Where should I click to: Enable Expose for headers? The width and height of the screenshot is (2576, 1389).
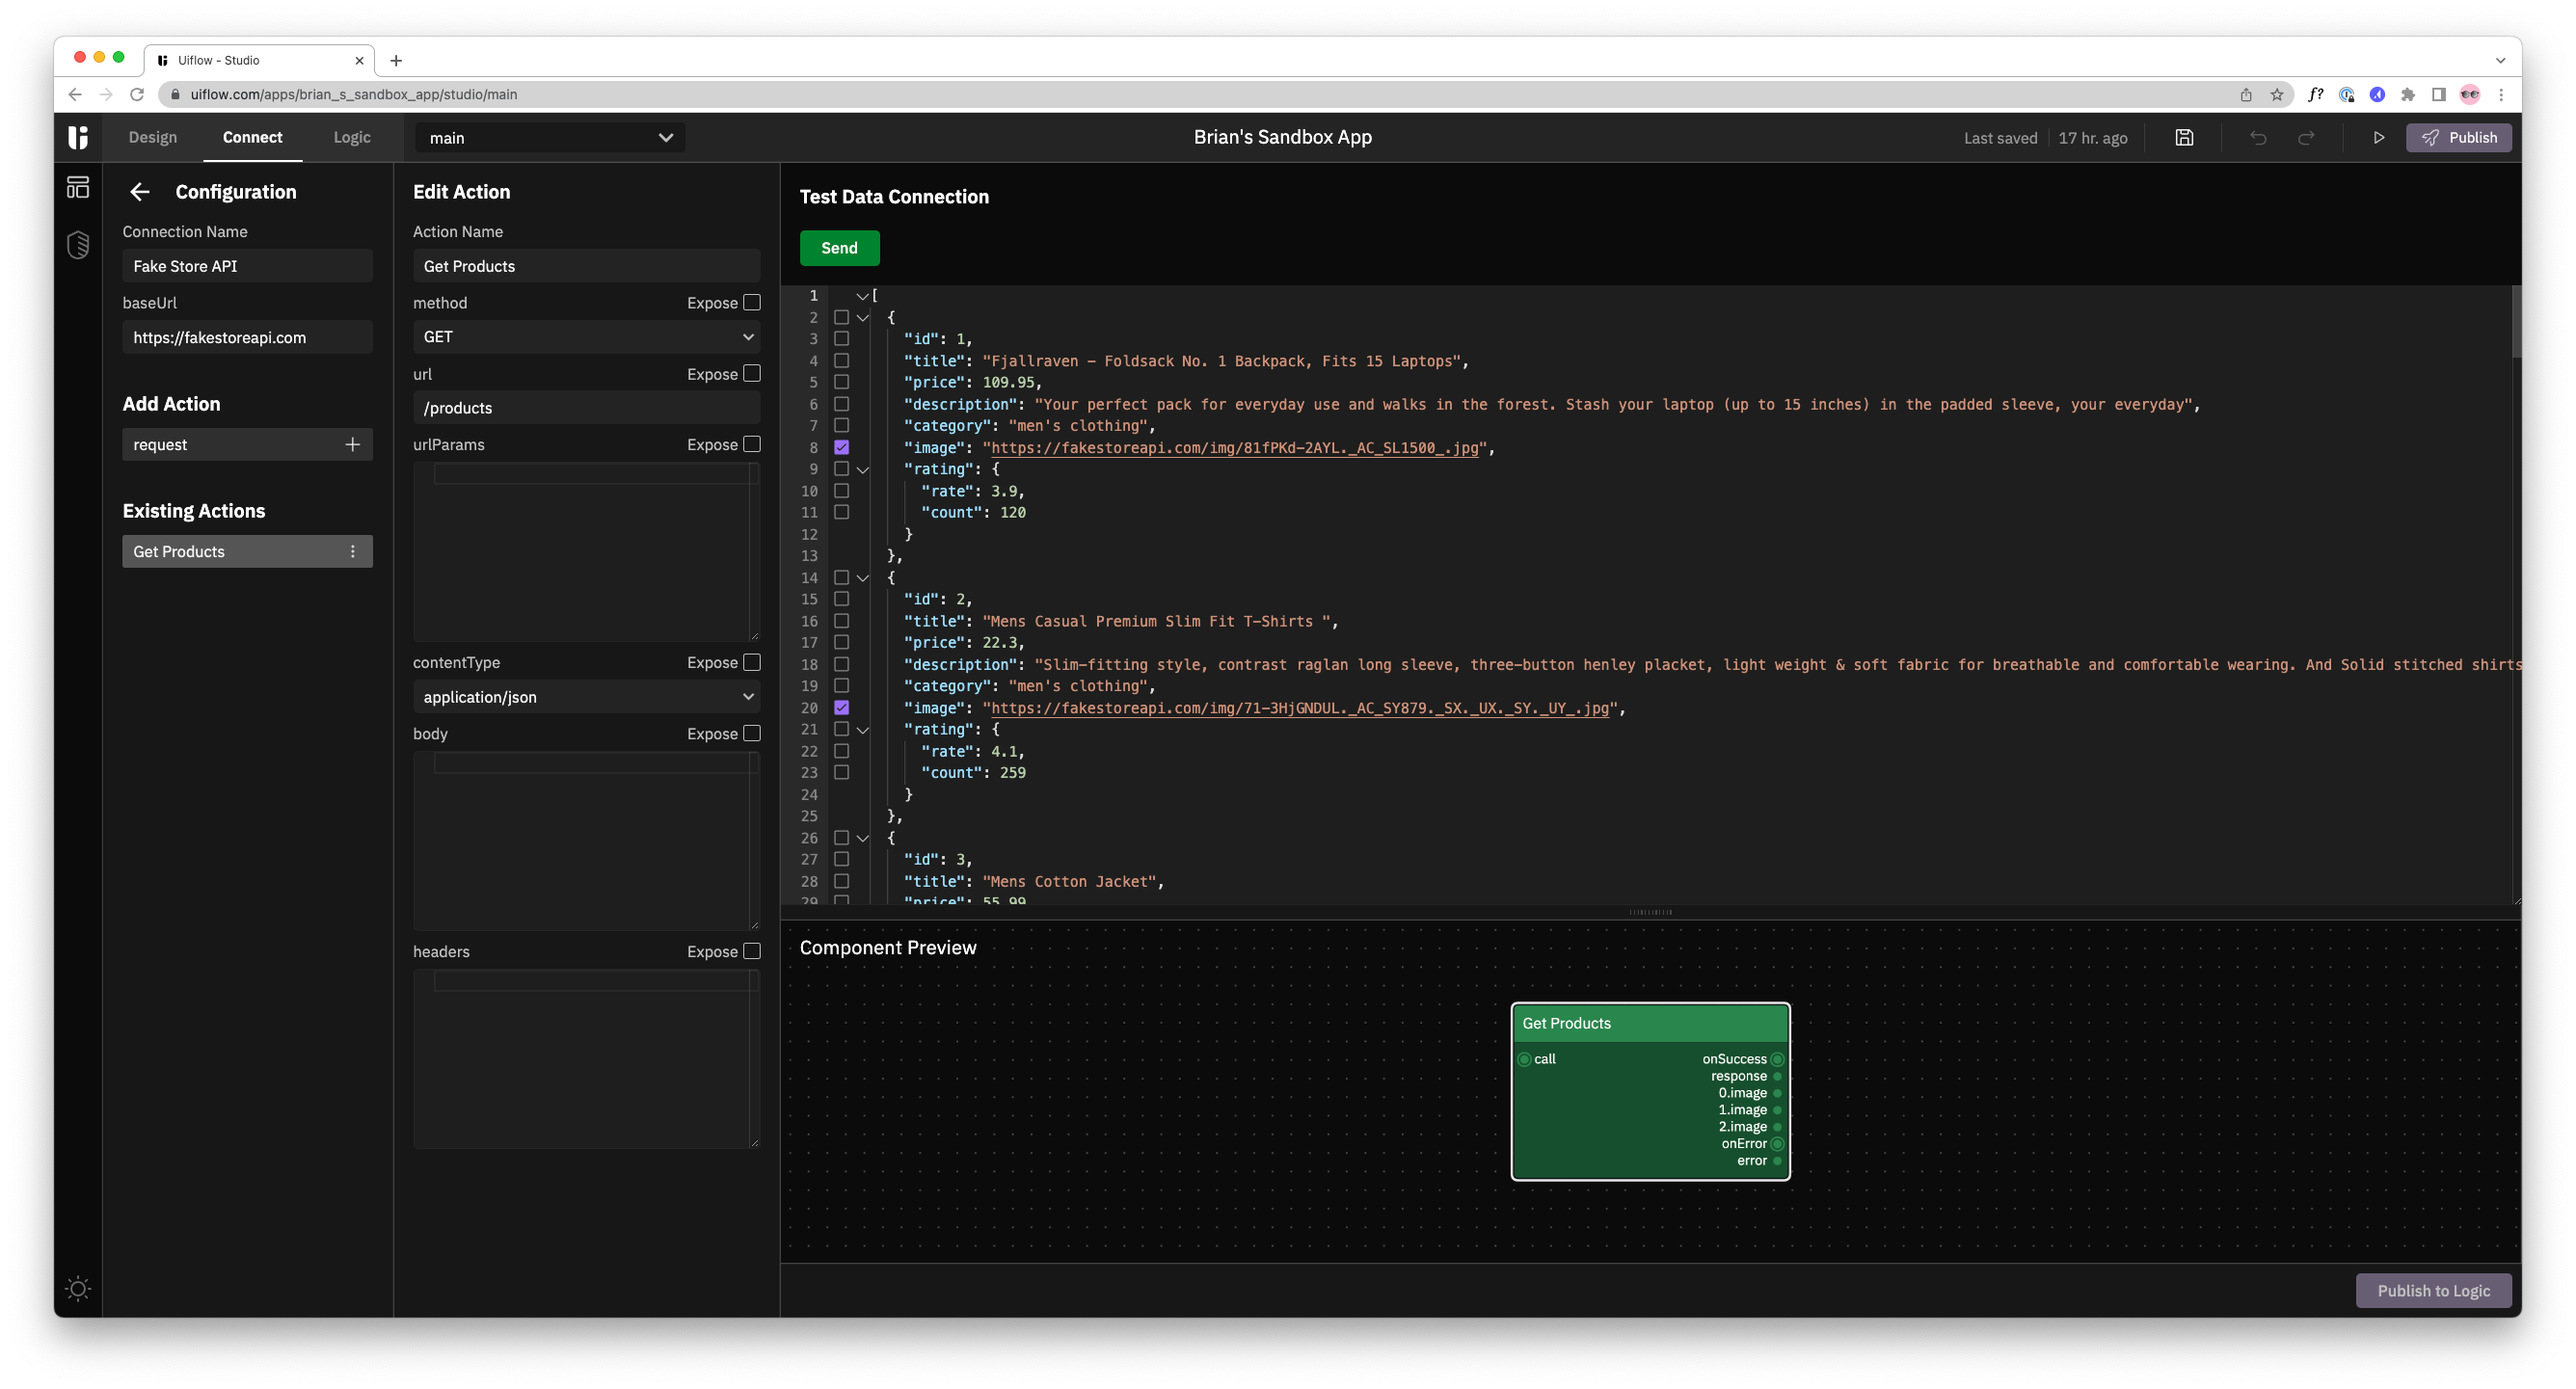click(x=752, y=951)
